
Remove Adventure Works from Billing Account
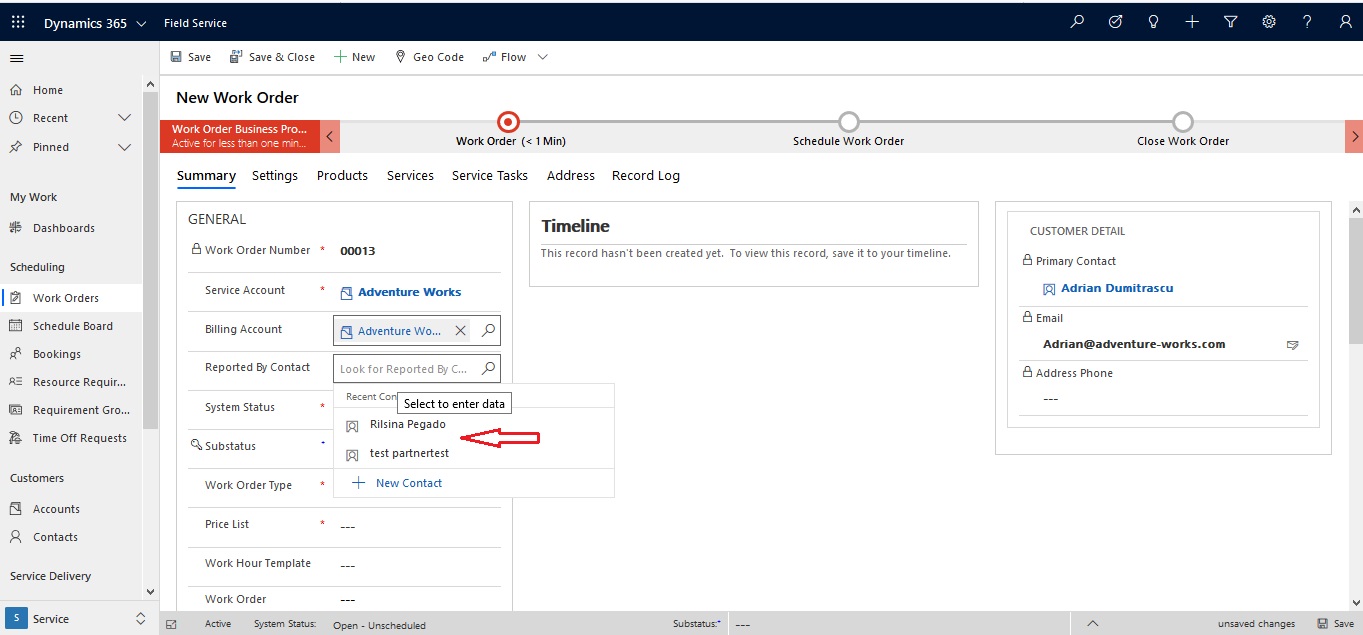[x=460, y=330]
